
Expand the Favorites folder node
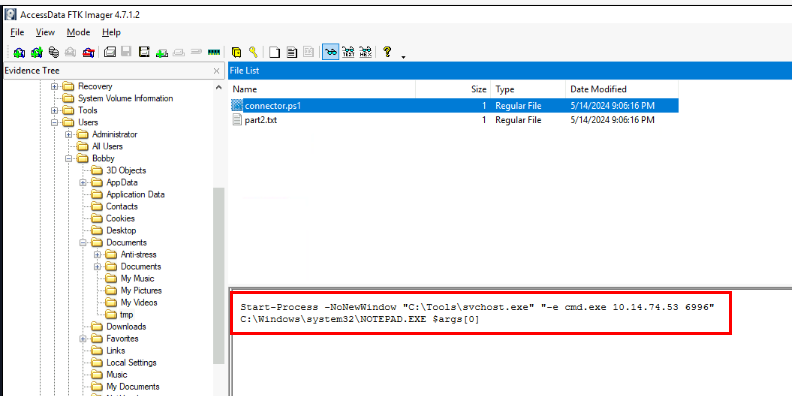click(x=83, y=338)
